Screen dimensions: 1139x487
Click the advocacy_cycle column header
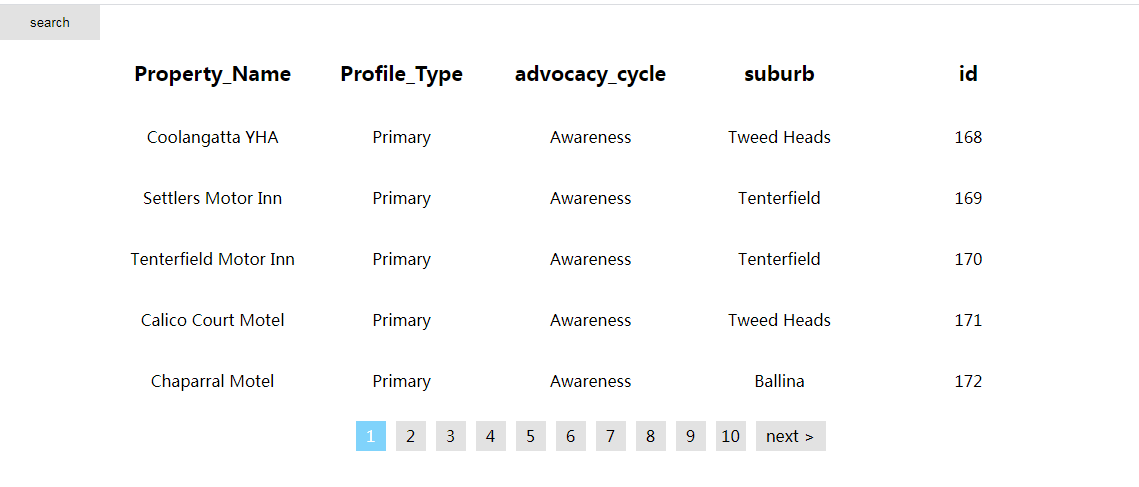click(x=590, y=74)
